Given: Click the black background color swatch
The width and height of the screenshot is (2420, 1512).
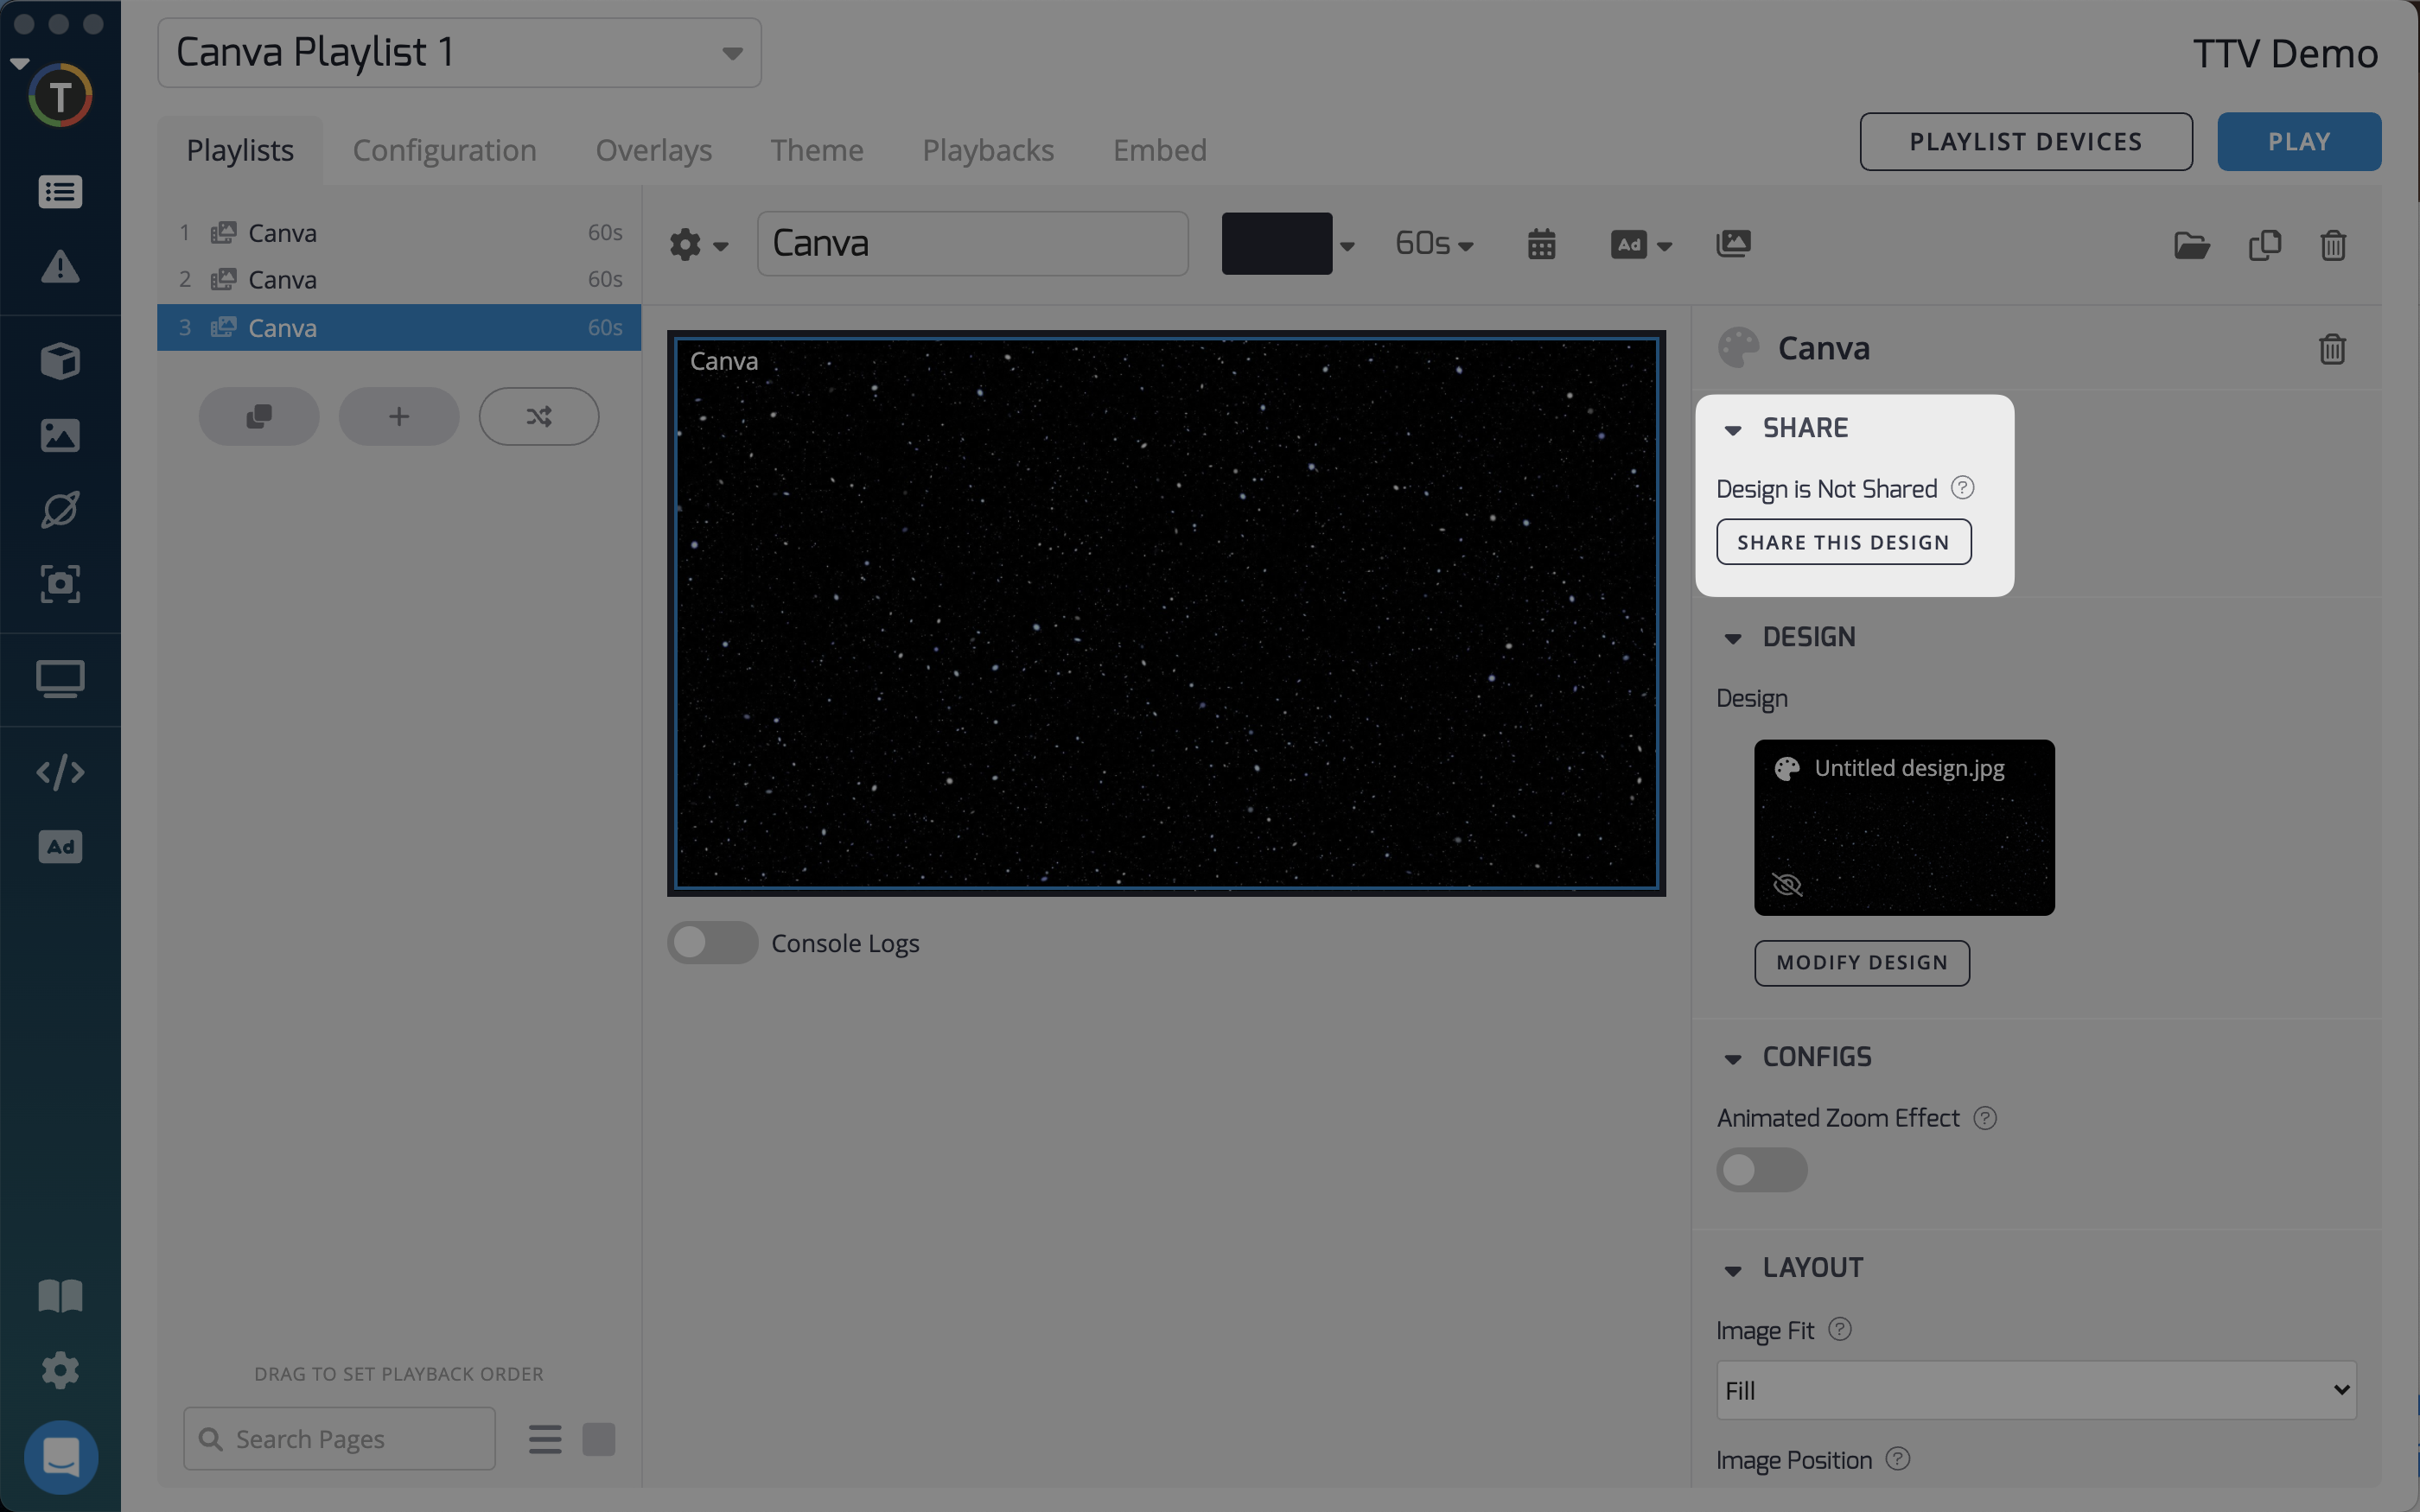Looking at the screenshot, I should click(x=1276, y=244).
